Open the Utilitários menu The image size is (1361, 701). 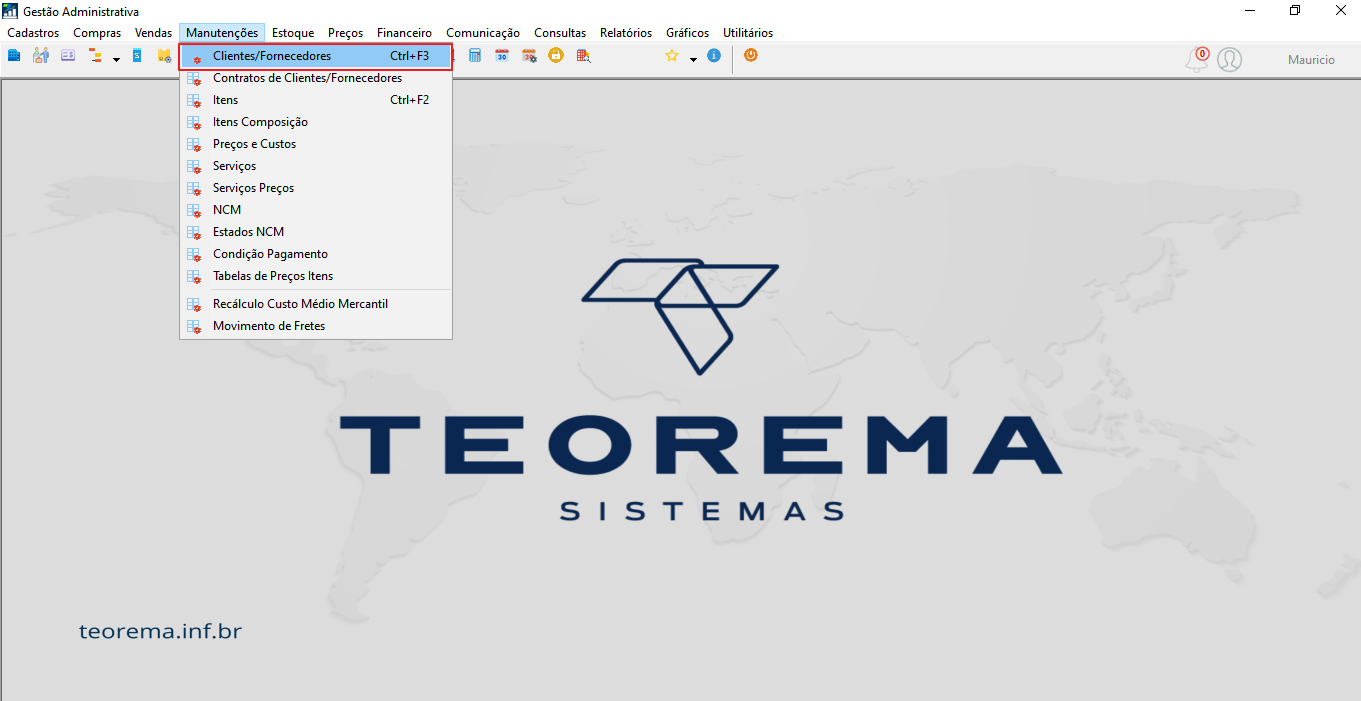click(x=748, y=33)
